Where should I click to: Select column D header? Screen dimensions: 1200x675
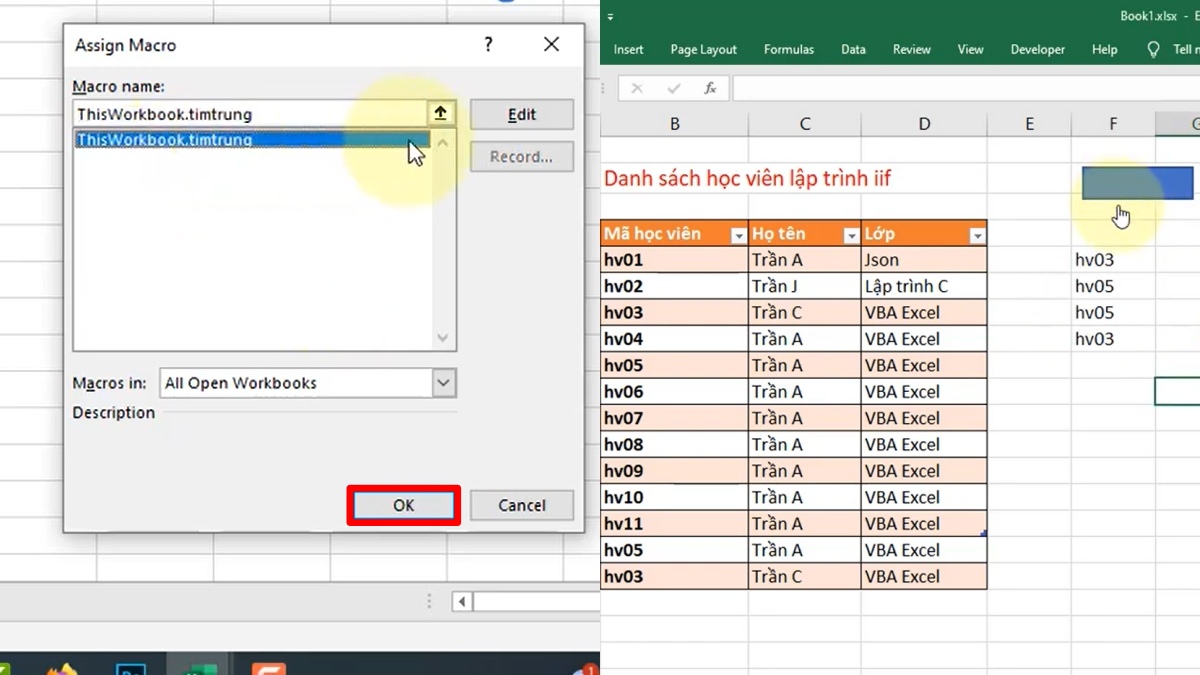click(924, 124)
